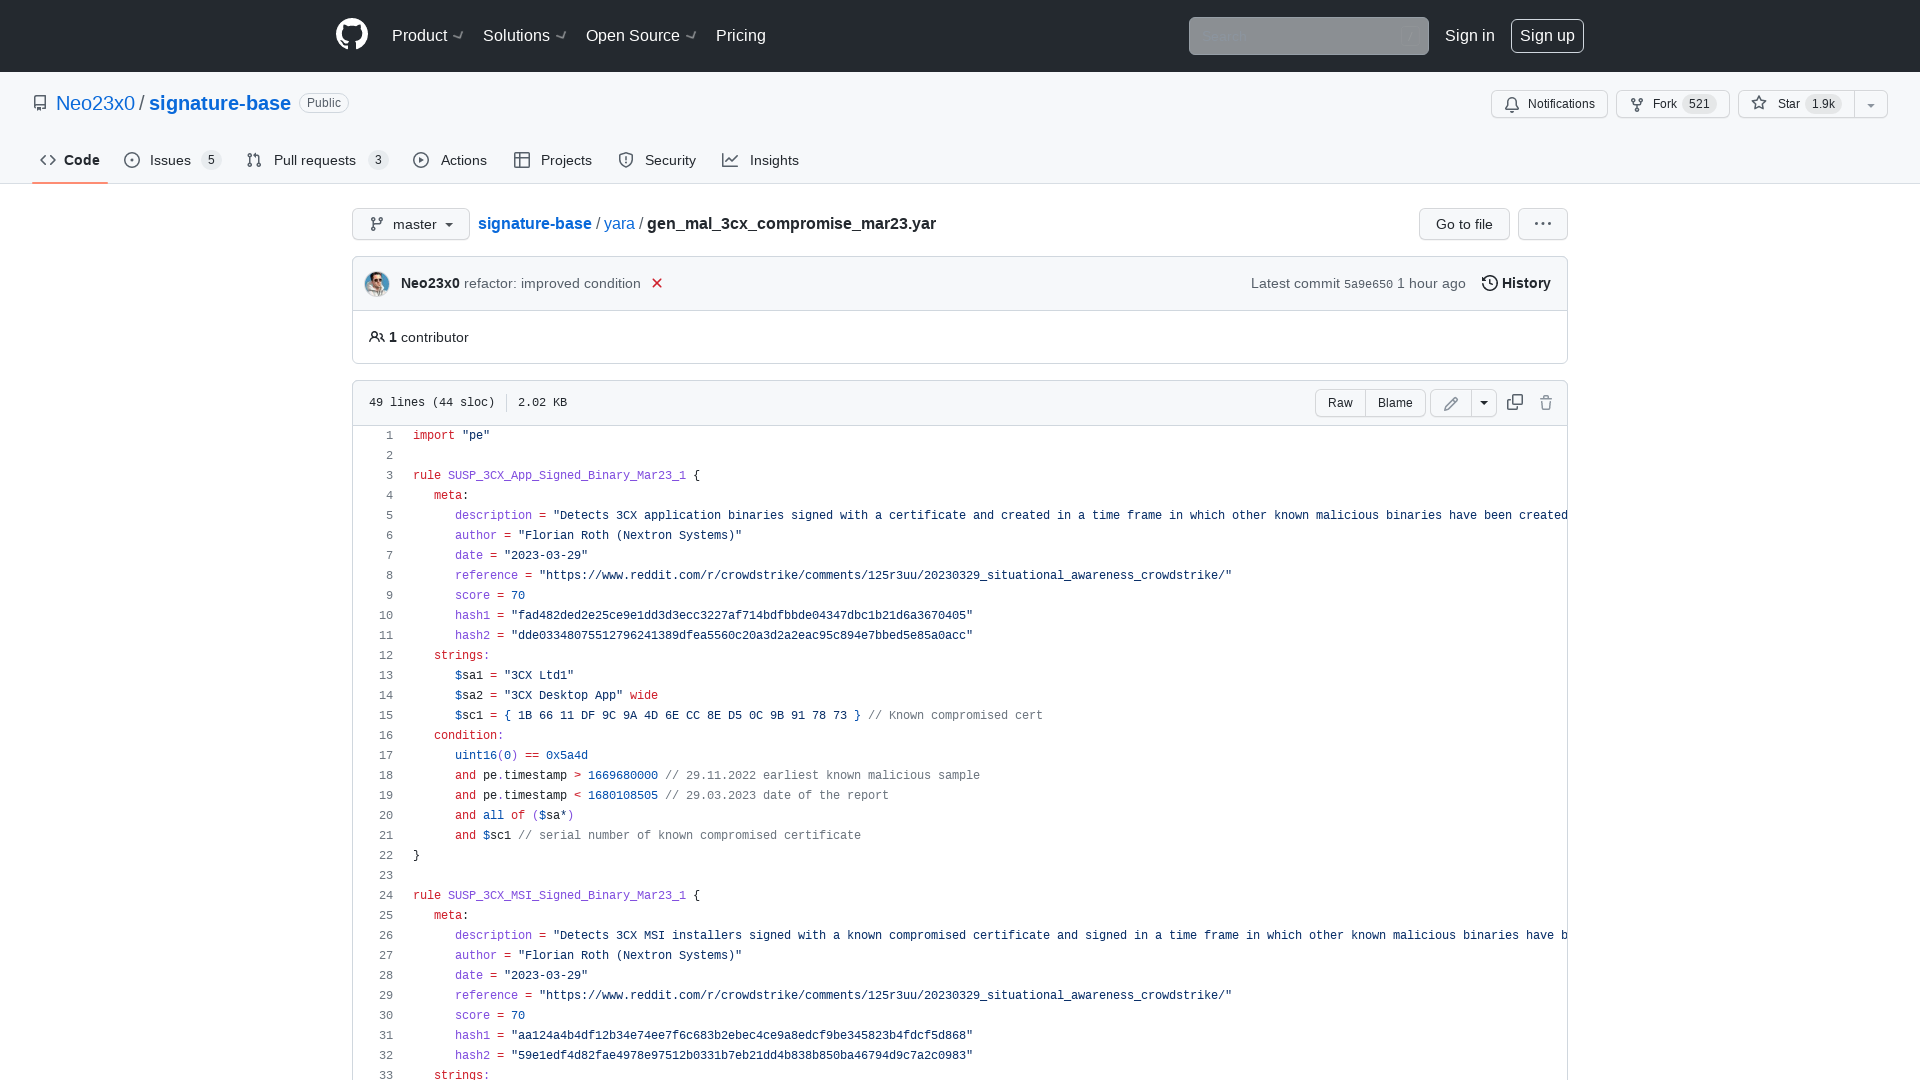This screenshot has width=1920, height=1080.
Task: Open the Projects tab
Action: pyautogui.click(x=553, y=160)
